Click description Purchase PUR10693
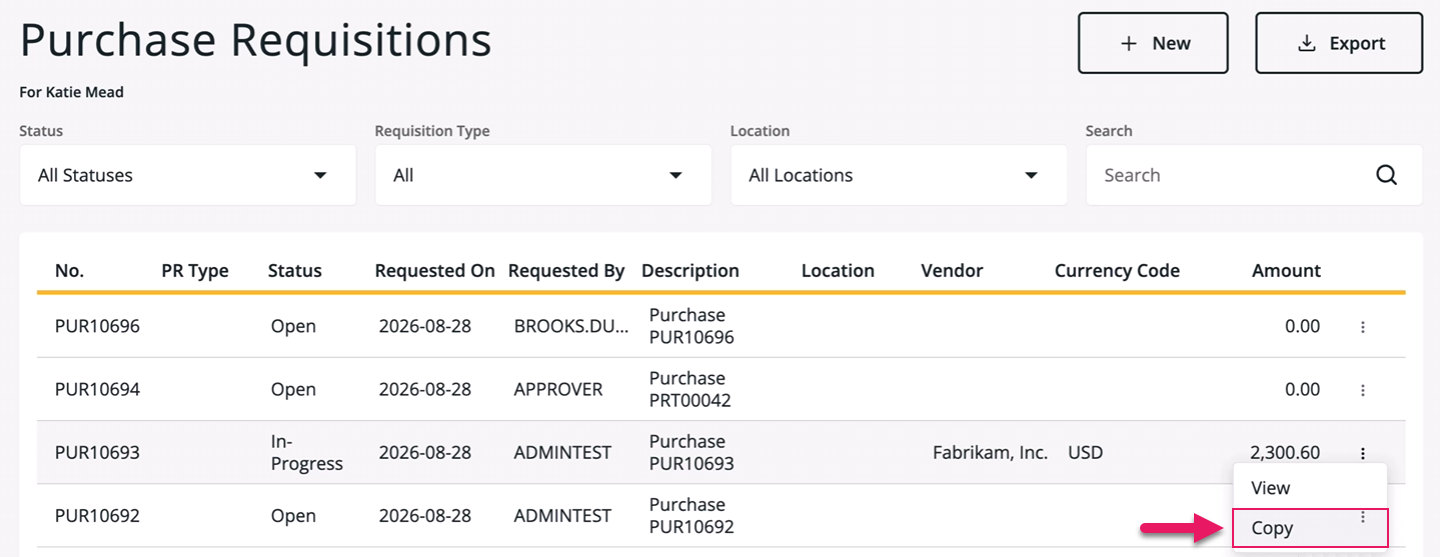The image size is (1440, 557). point(691,453)
